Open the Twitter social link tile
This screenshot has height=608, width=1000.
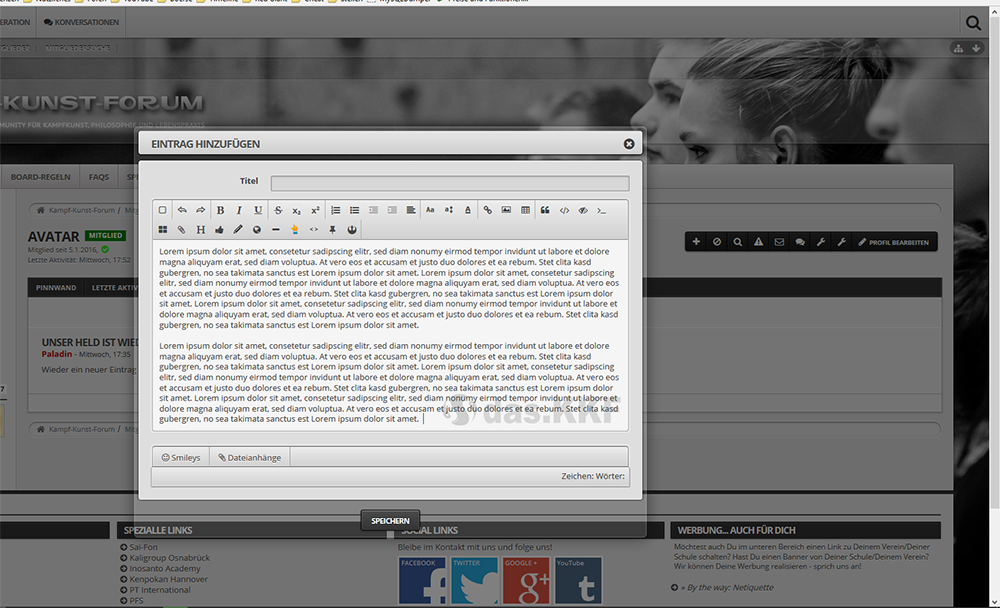tap(474, 580)
